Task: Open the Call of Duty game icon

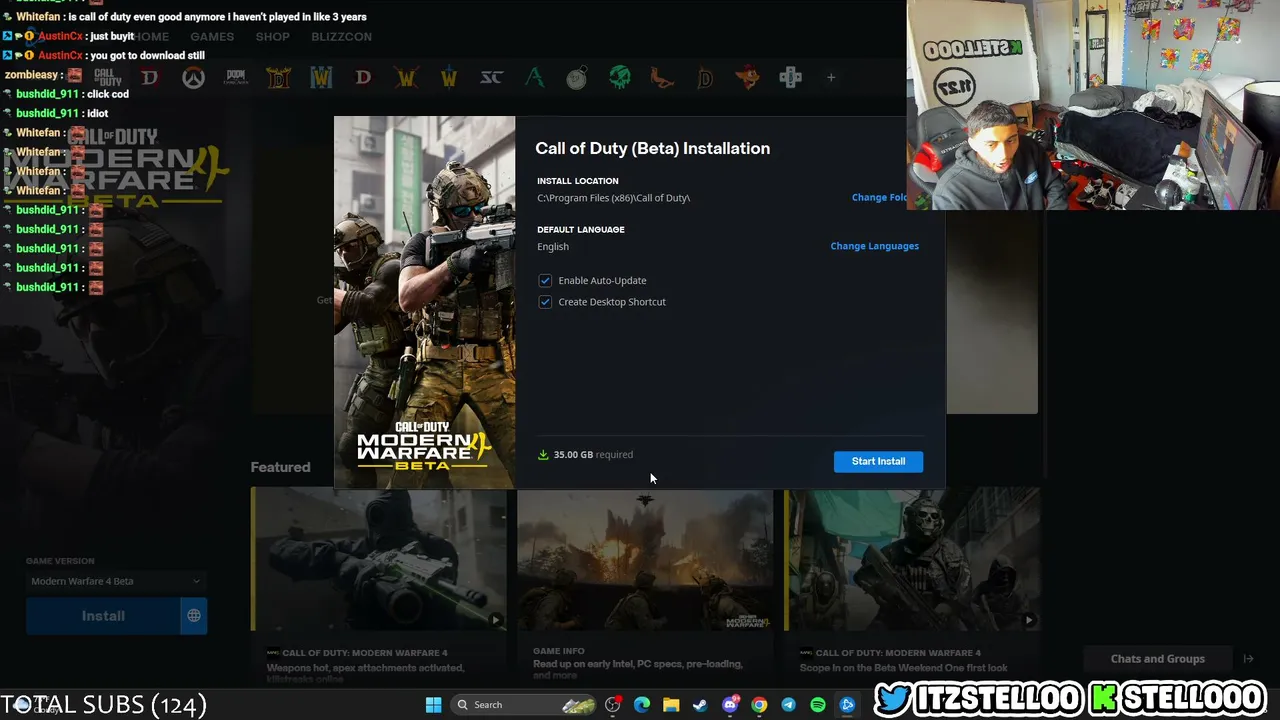Action: (107, 78)
